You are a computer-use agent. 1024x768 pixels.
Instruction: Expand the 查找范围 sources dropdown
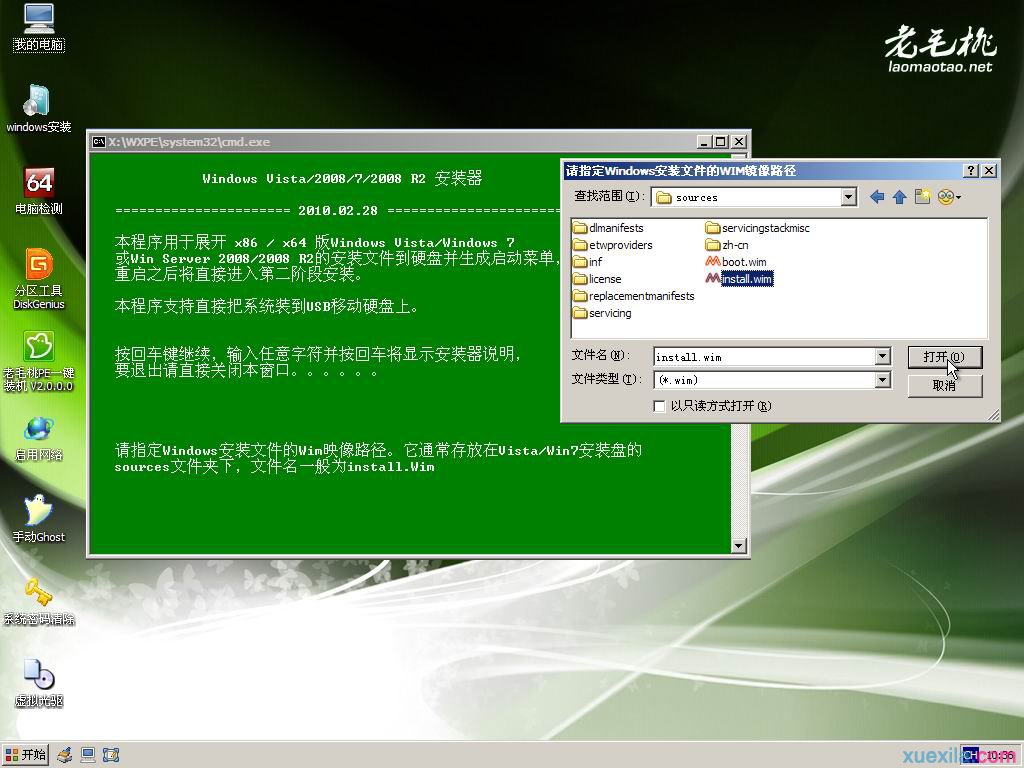tap(849, 197)
